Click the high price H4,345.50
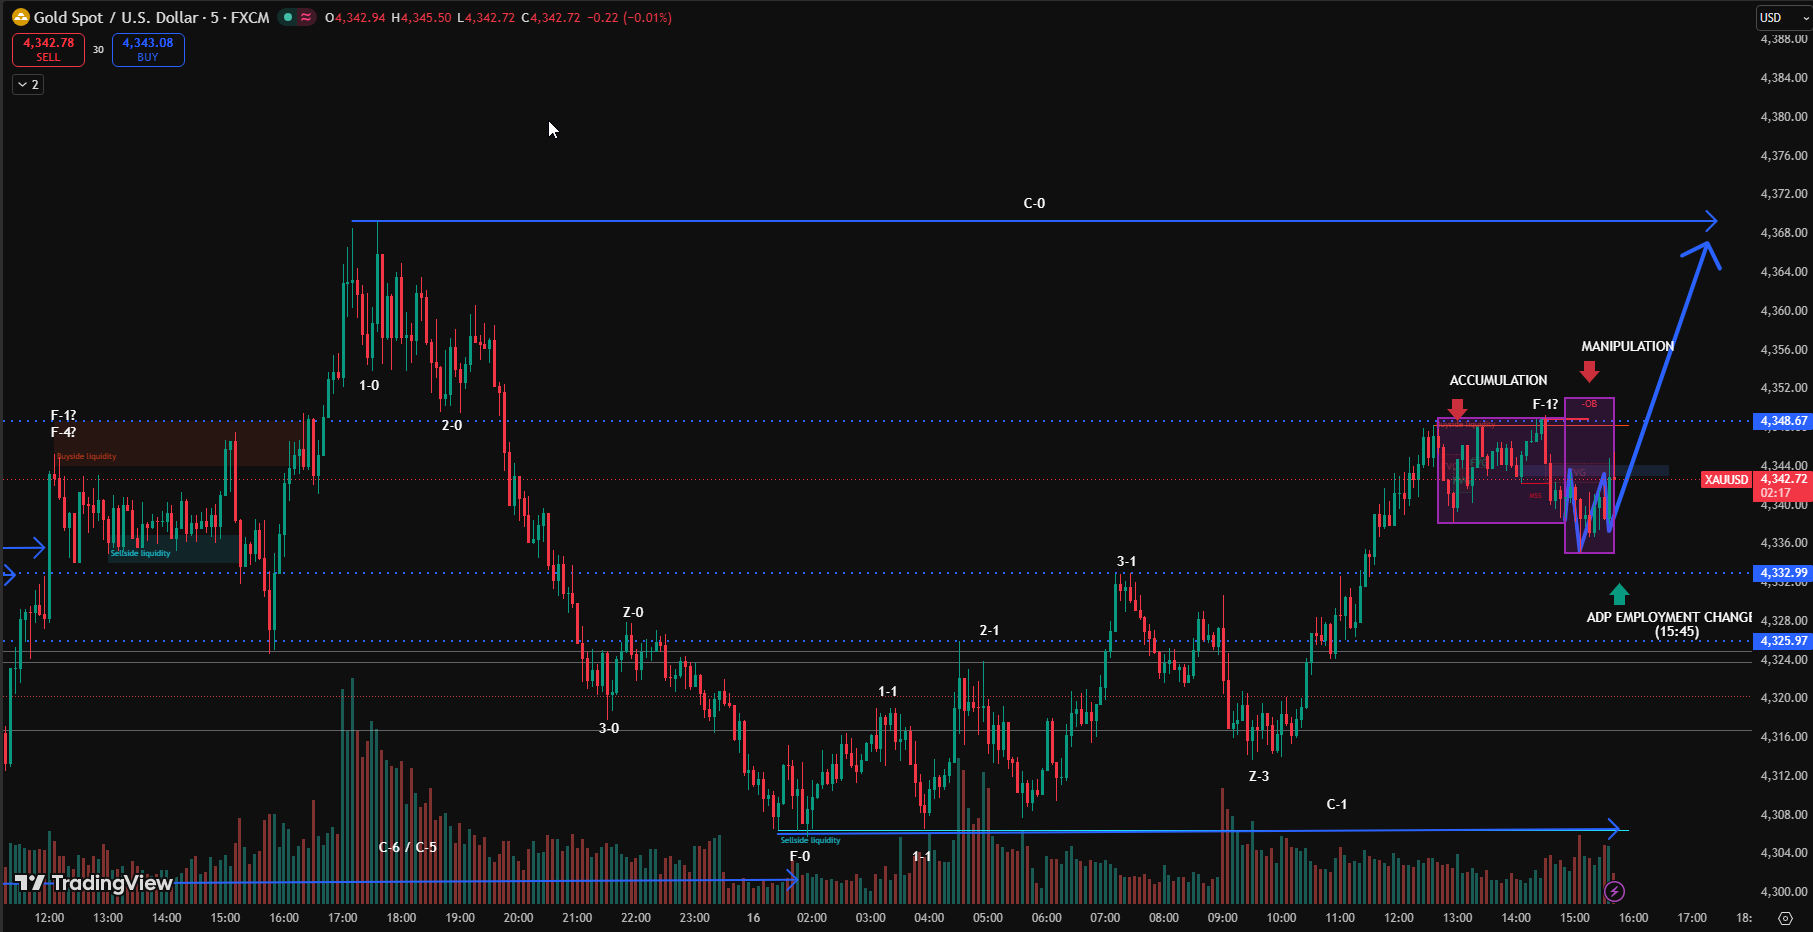The width and height of the screenshot is (1813, 932). click(421, 17)
